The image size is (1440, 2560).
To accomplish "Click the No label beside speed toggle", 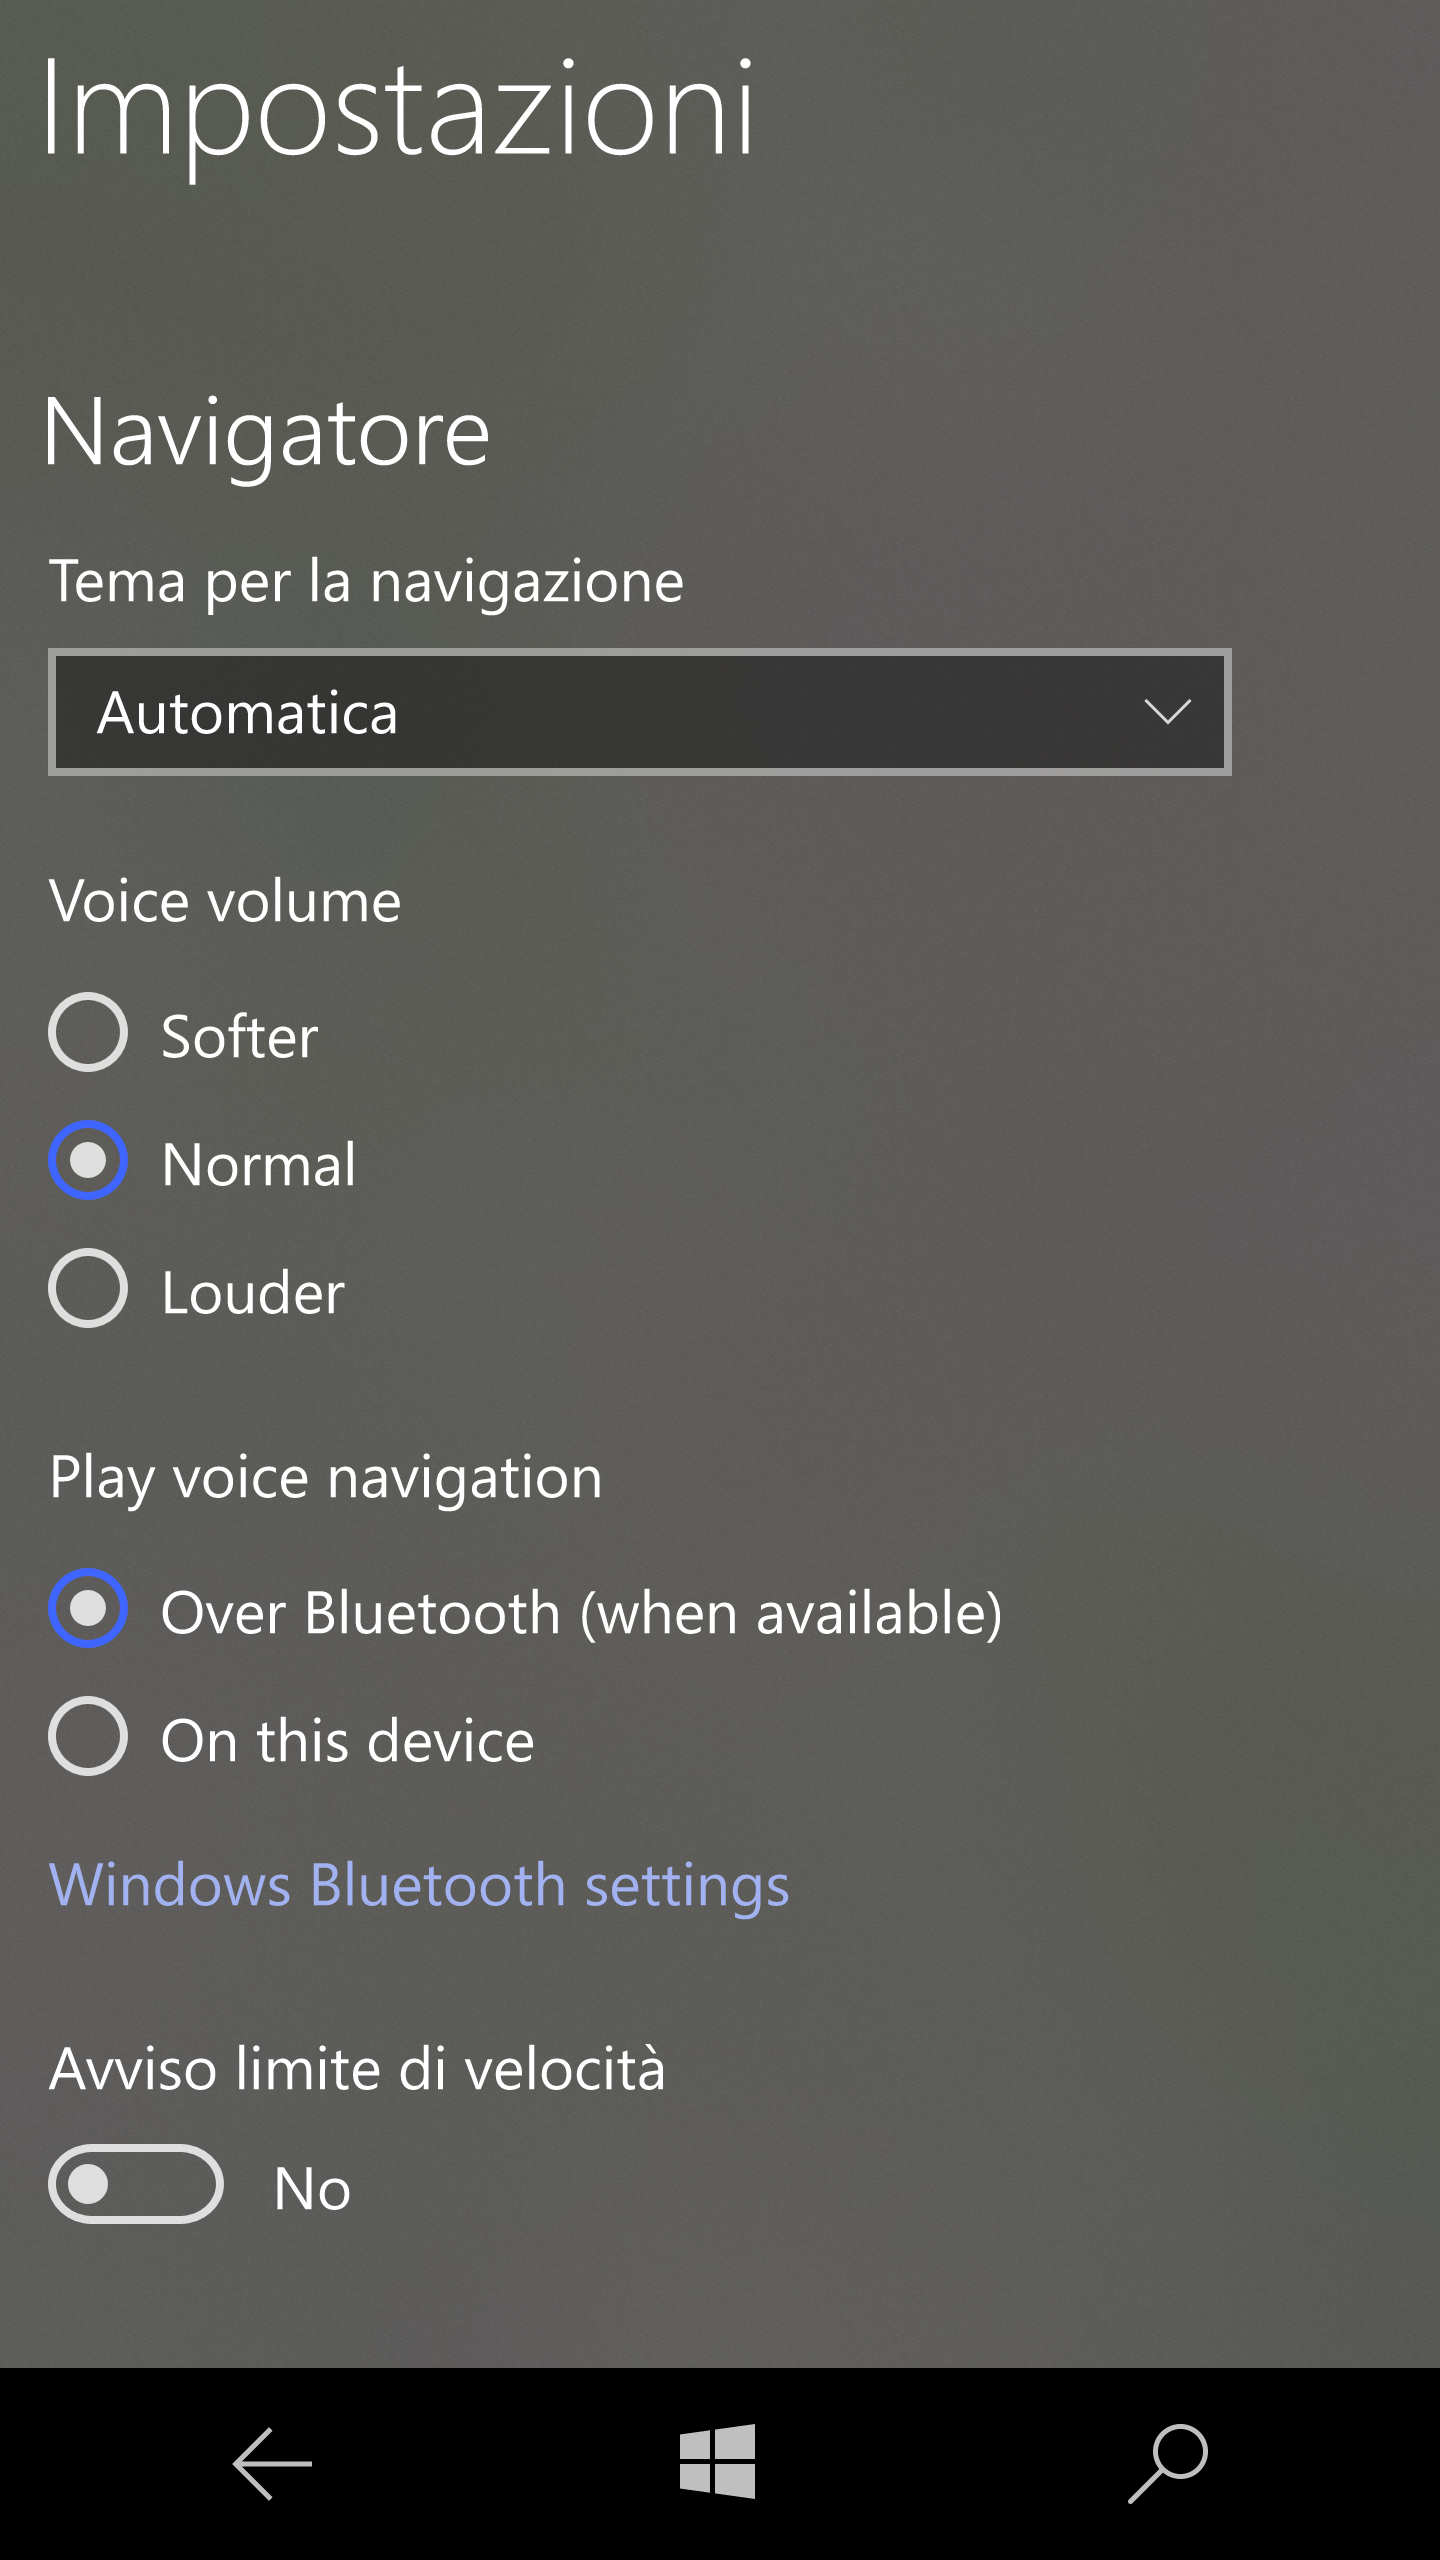I will 313,2188.
